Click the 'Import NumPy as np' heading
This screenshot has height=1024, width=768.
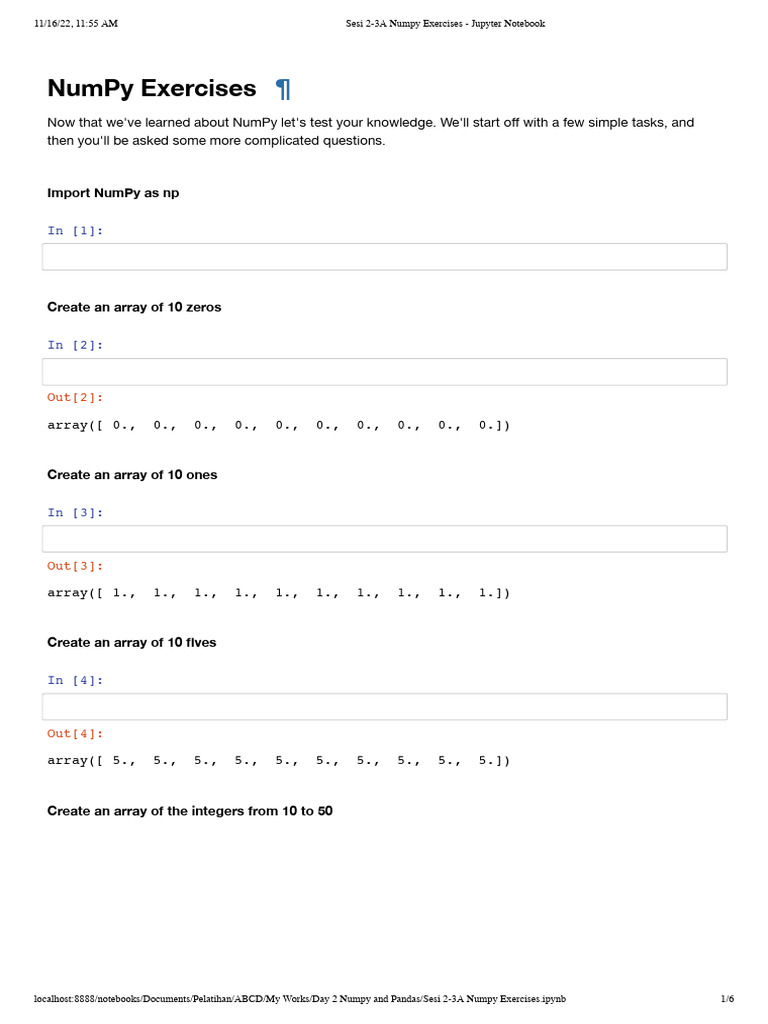tap(113, 192)
